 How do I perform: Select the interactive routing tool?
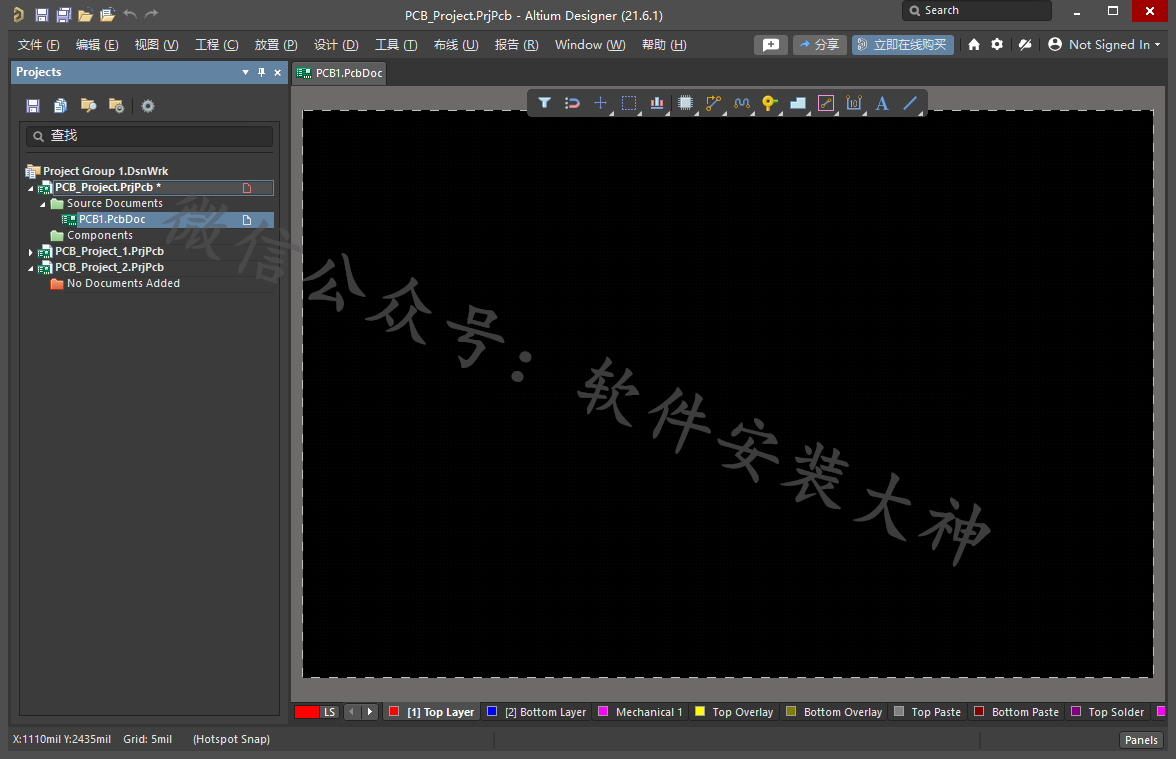point(713,103)
